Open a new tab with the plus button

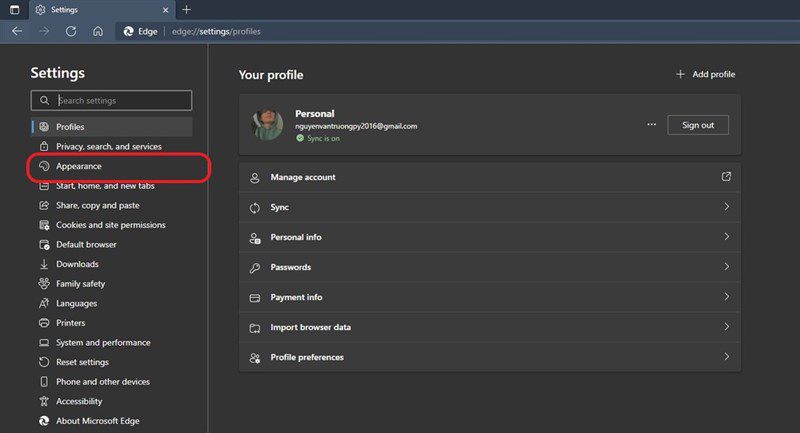pos(186,10)
